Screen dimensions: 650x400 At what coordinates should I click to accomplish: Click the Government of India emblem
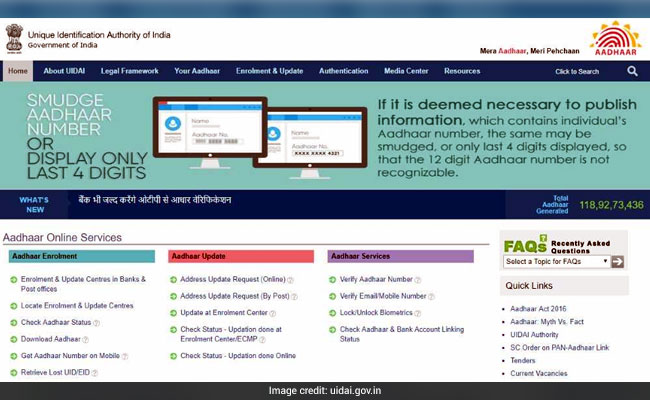[15, 39]
